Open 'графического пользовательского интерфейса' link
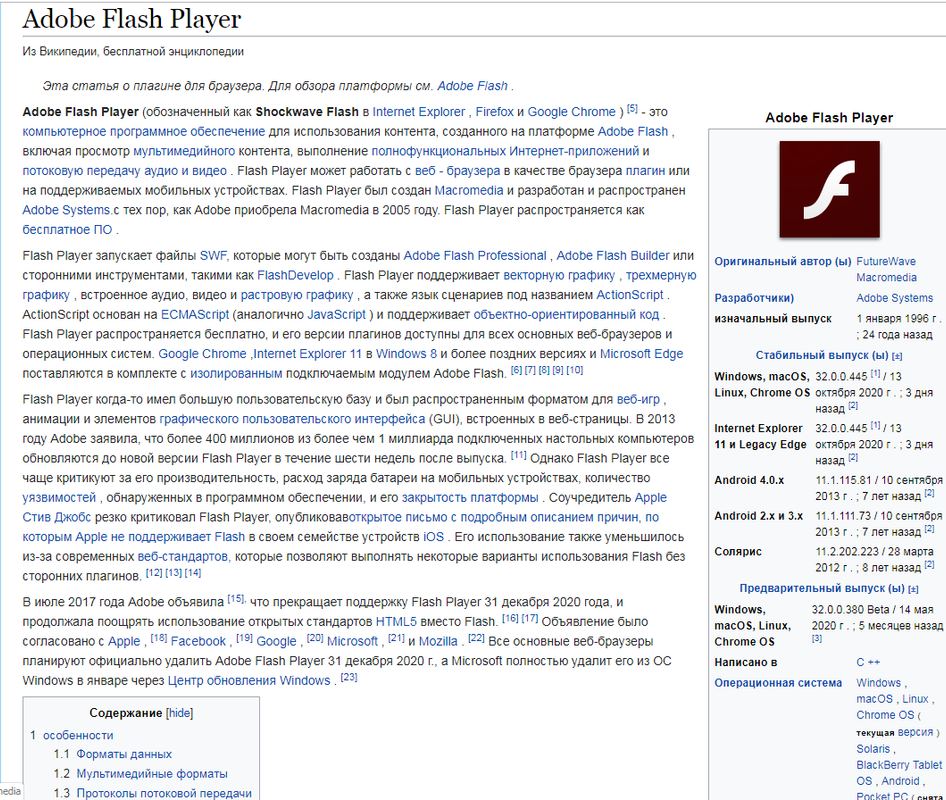Viewport: 946px width, 800px height. coord(292,419)
